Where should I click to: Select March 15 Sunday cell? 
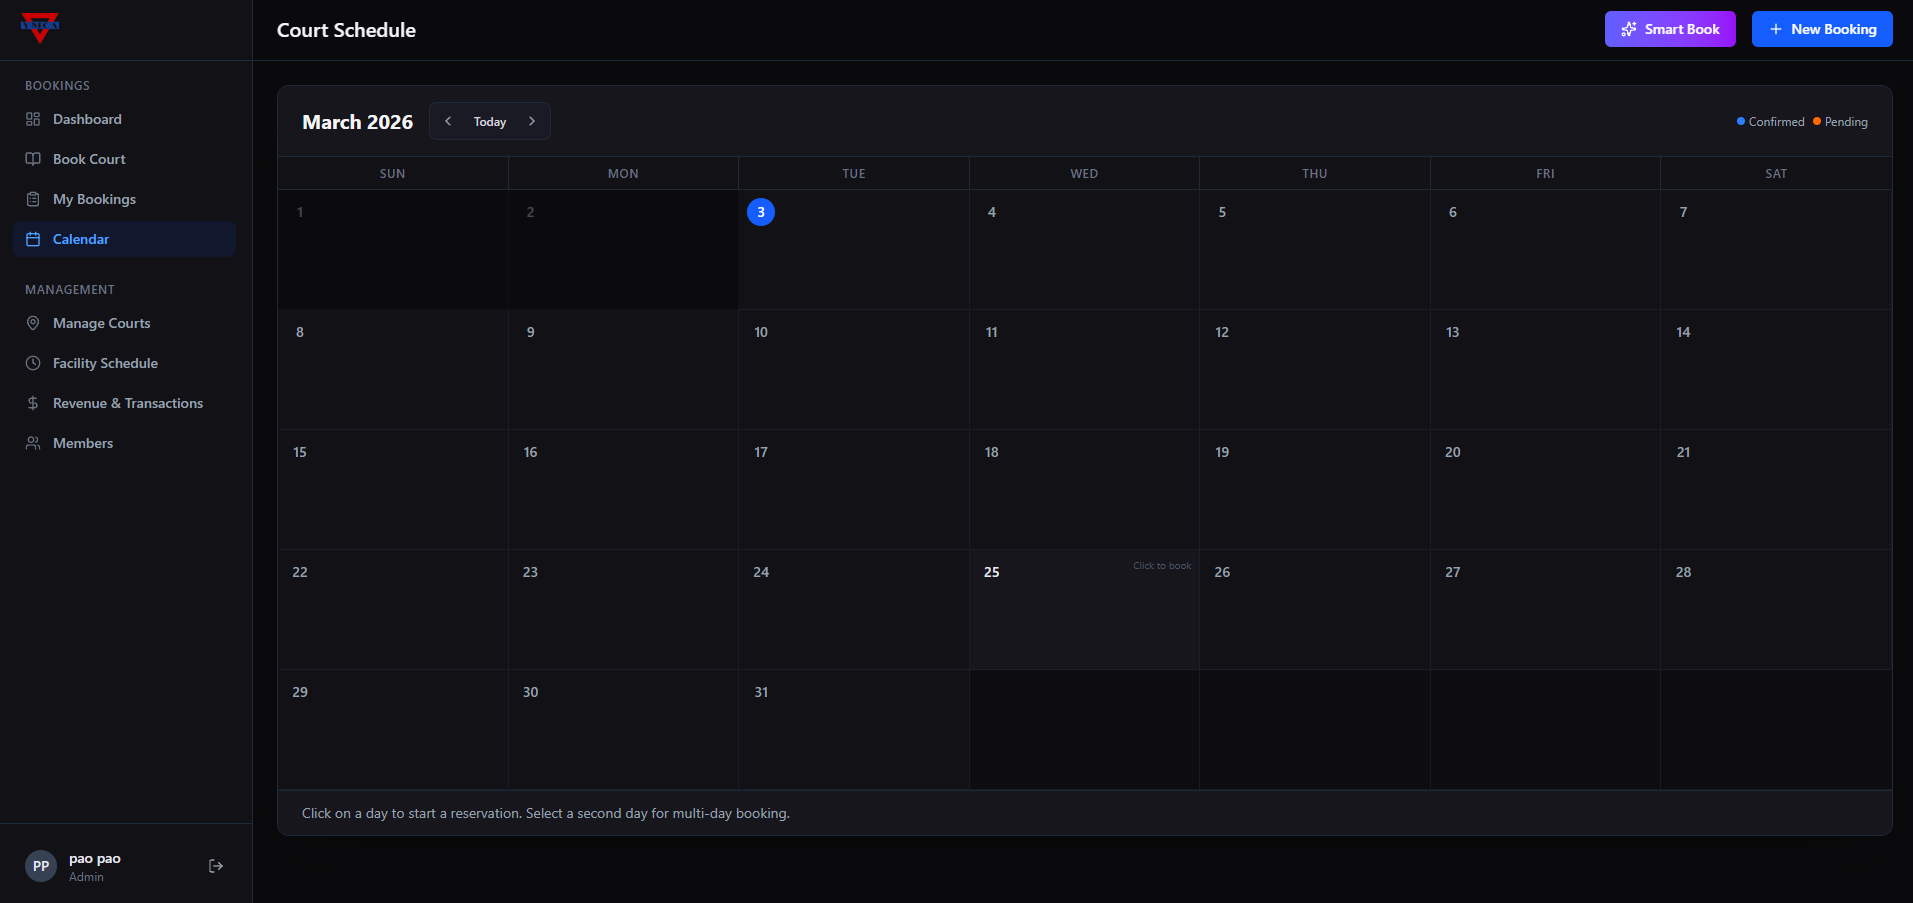point(392,489)
